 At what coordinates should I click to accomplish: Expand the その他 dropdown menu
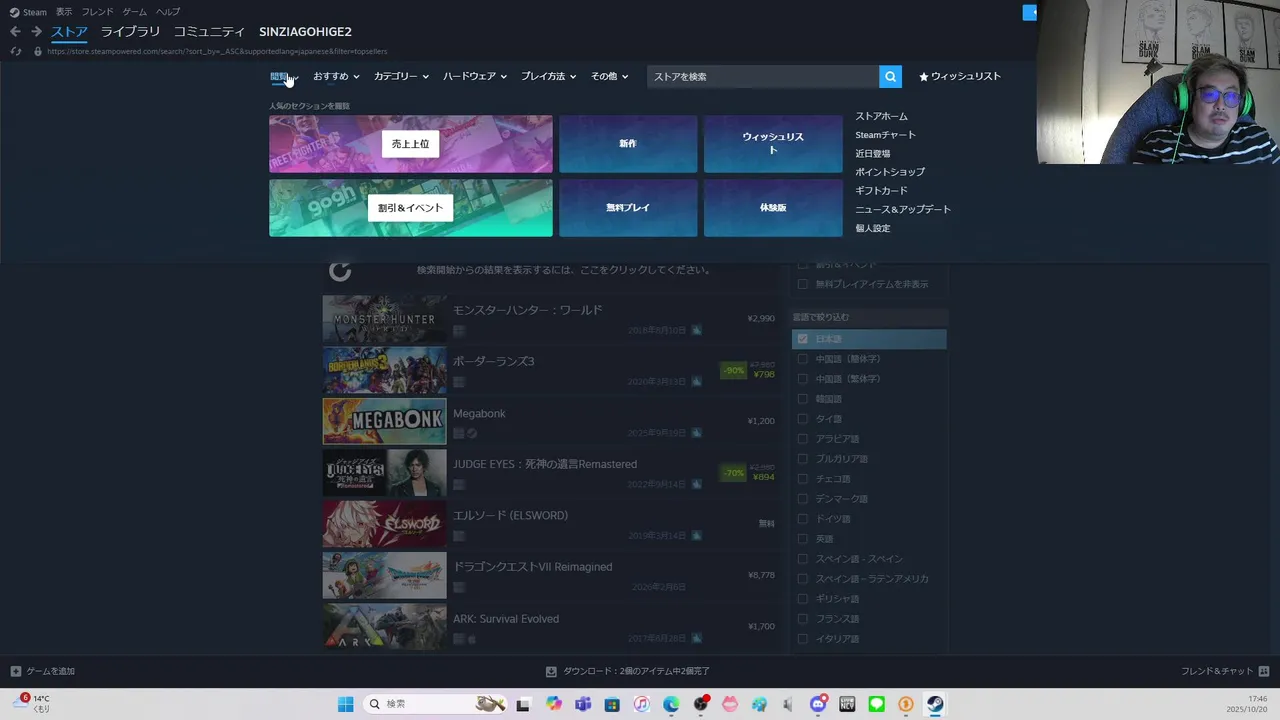pos(609,76)
